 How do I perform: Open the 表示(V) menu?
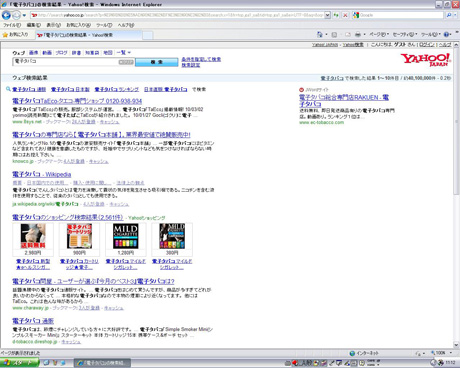coord(53,25)
